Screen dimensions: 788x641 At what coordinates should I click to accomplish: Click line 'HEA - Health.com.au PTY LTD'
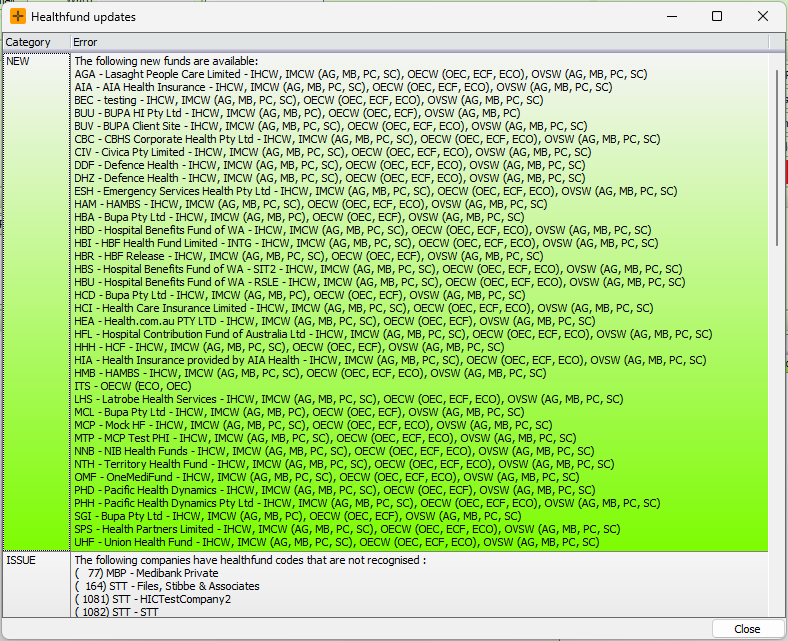click(x=335, y=321)
